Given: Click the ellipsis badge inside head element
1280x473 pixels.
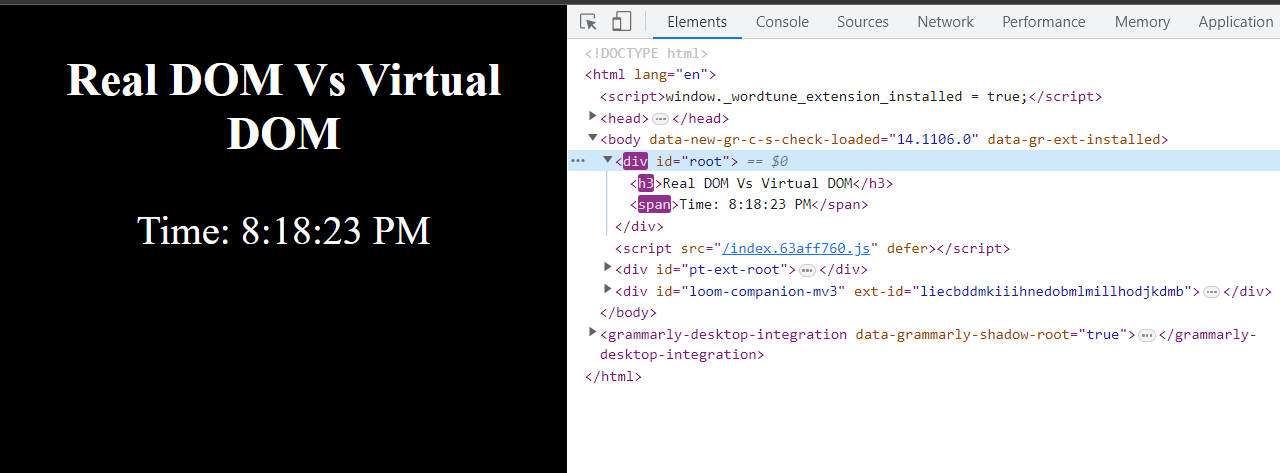Looking at the screenshot, I should coord(660,119).
